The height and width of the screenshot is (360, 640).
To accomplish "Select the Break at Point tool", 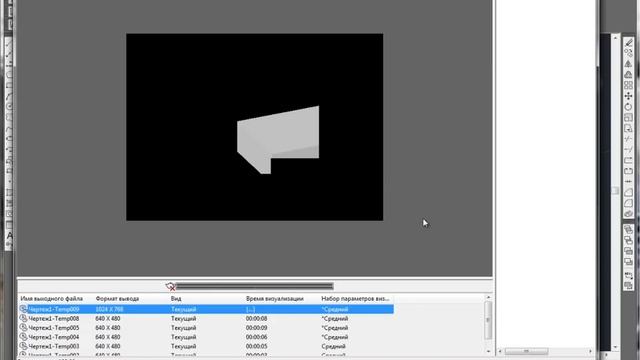I will [x=629, y=160].
